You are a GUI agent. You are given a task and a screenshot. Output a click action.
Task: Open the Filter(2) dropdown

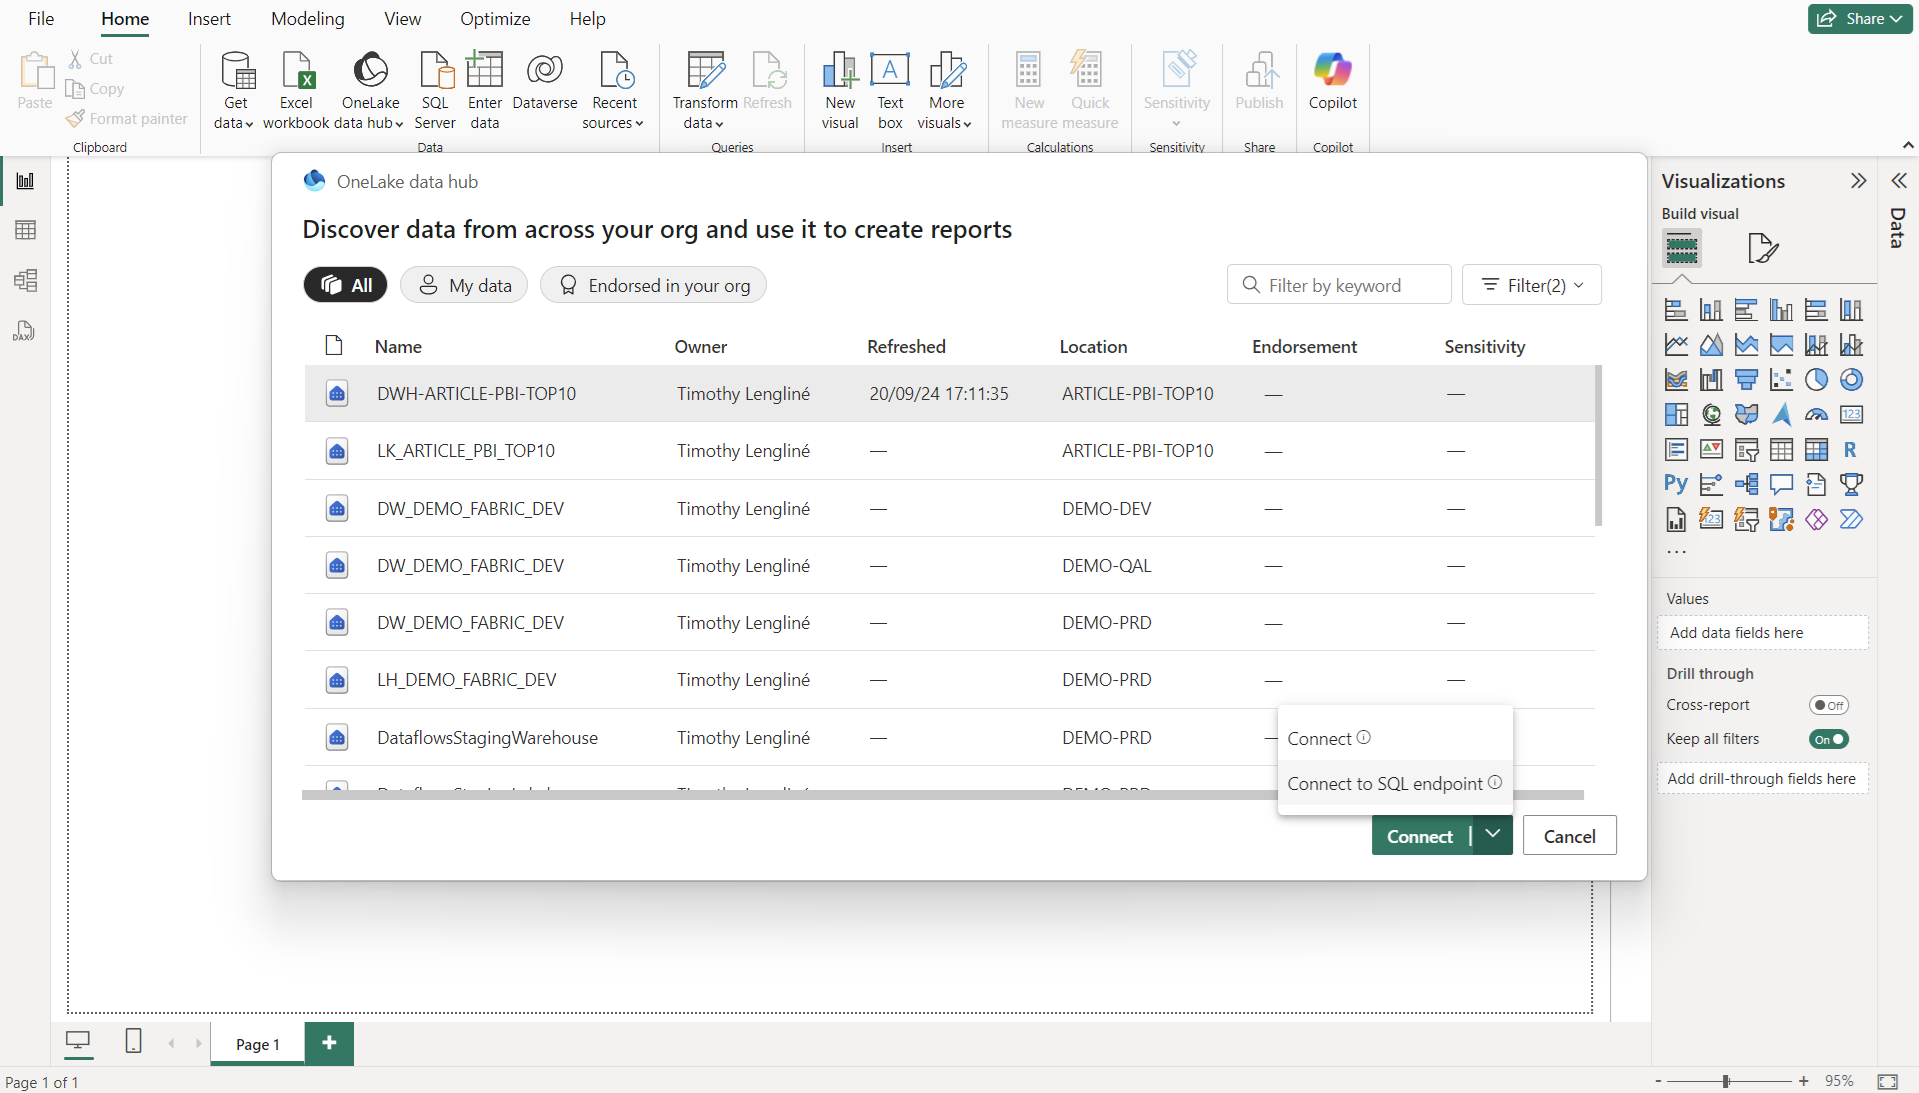(x=1532, y=285)
